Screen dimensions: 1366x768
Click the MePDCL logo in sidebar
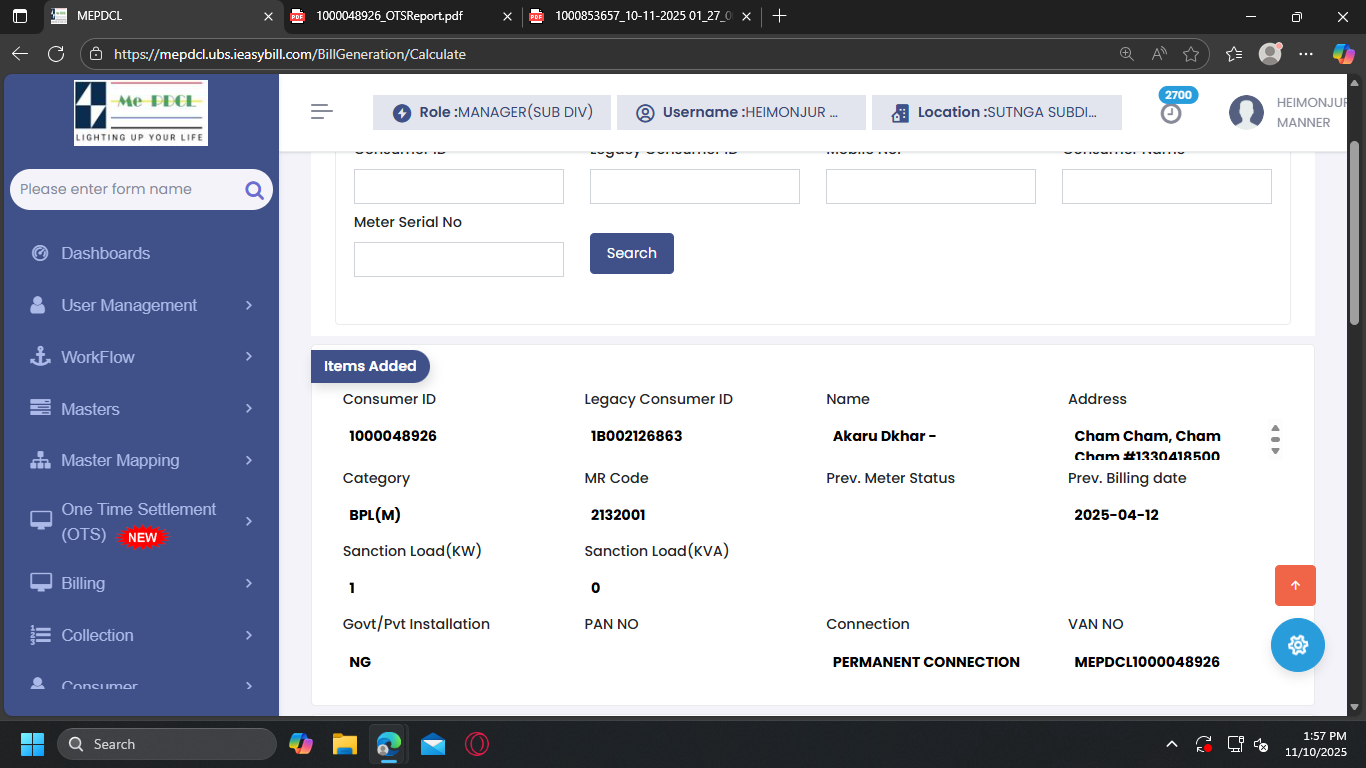pos(141,112)
